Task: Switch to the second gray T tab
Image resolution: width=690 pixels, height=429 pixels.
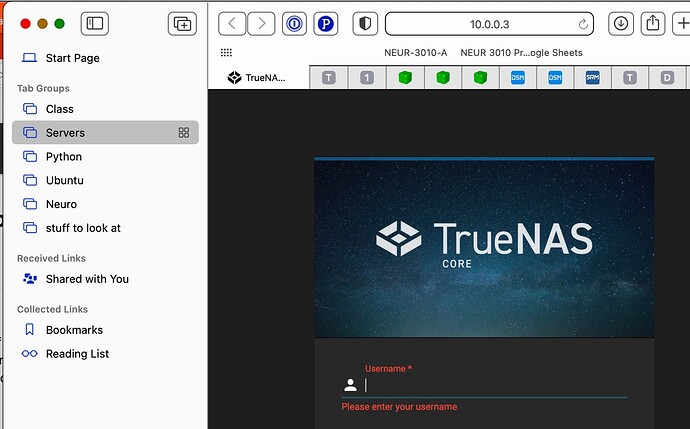Action: pyautogui.click(x=630, y=78)
